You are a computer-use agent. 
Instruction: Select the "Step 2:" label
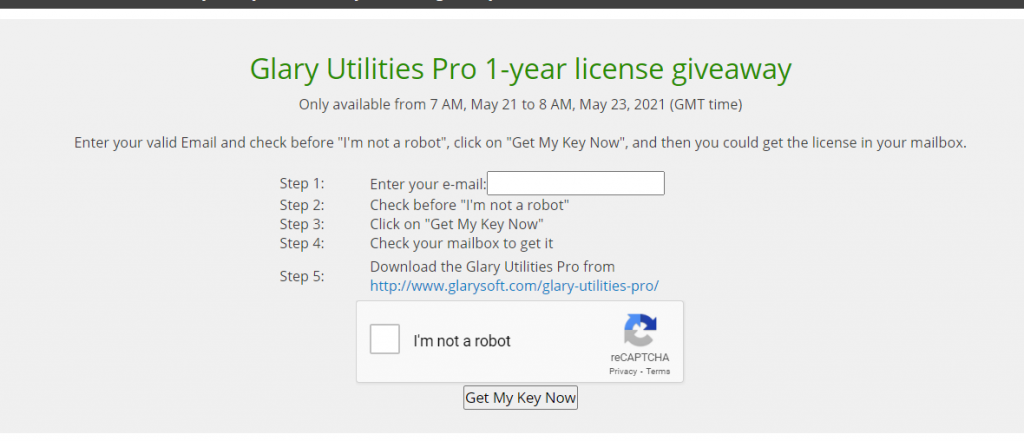click(302, 205)
